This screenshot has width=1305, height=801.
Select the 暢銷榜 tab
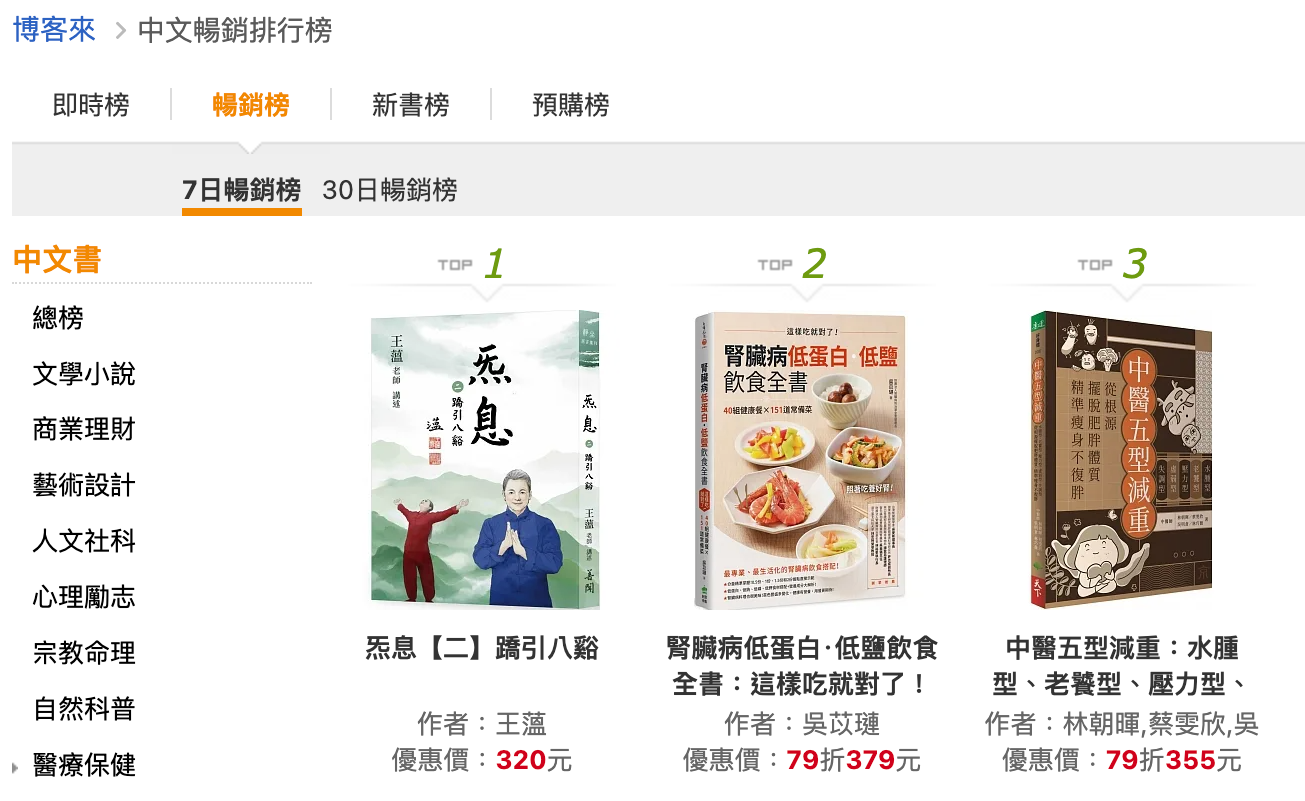point(251,105)
